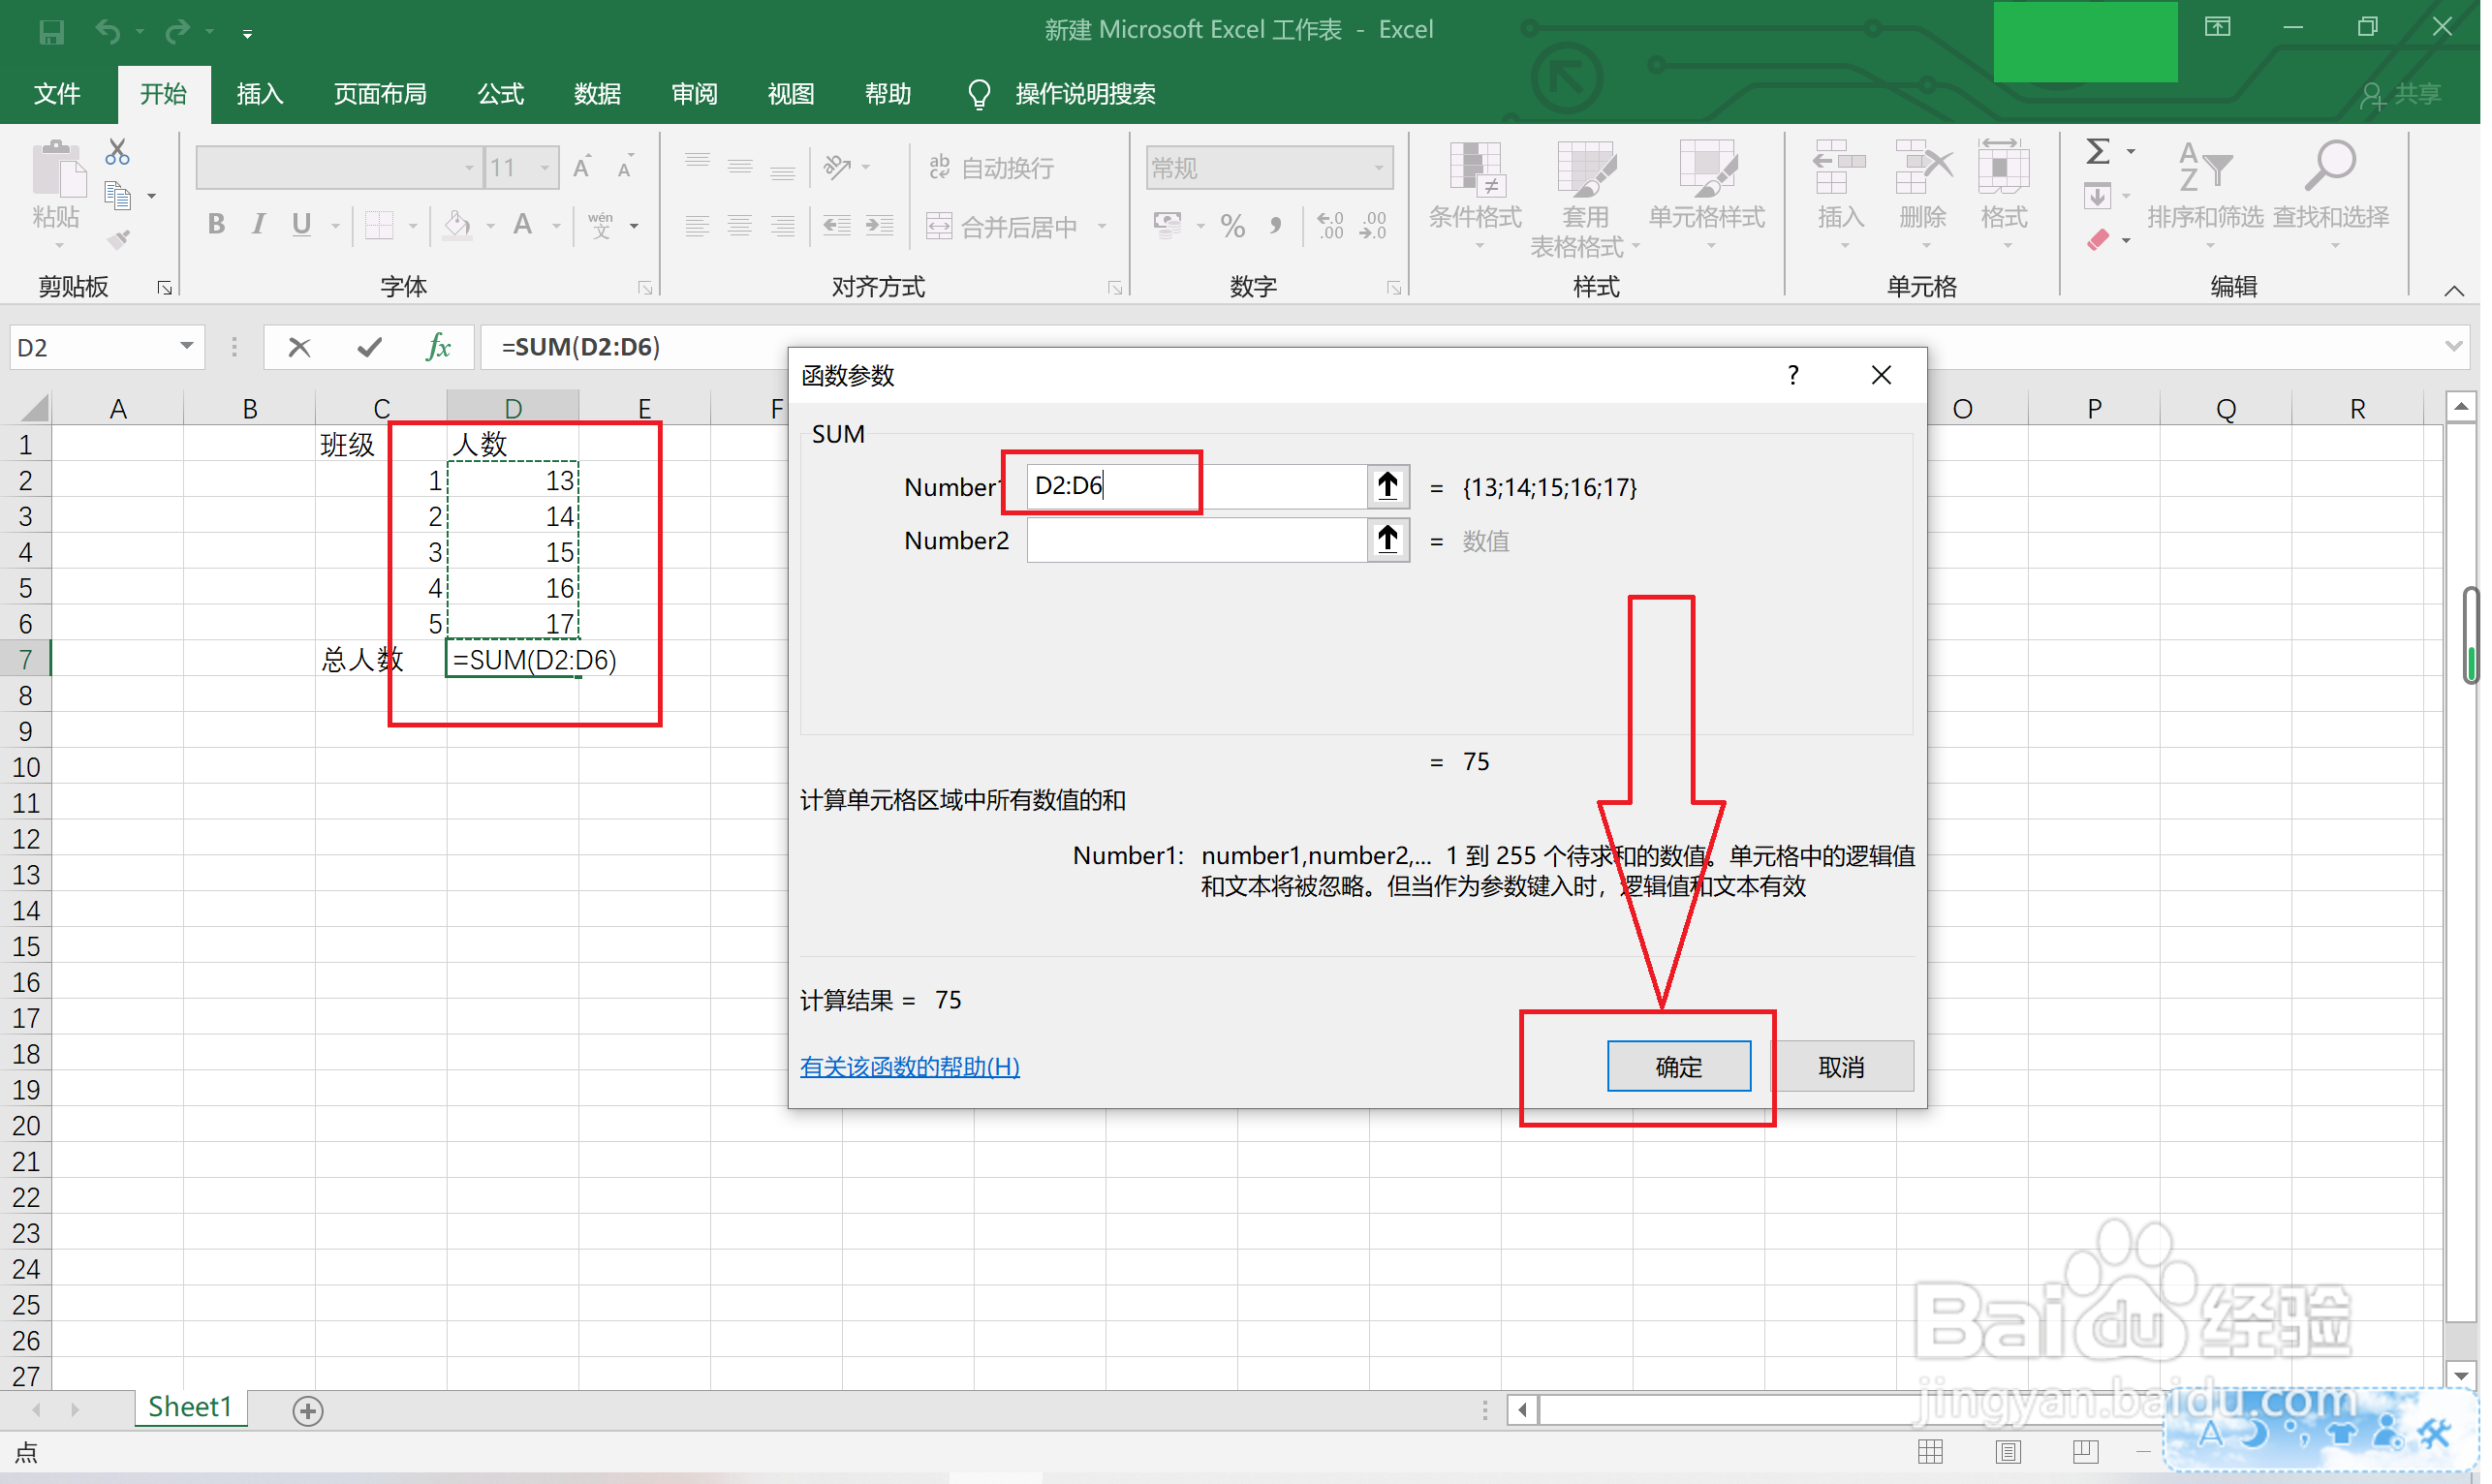Click the percent style icon
The image size is (2492, 1484).
(1235, 226)
